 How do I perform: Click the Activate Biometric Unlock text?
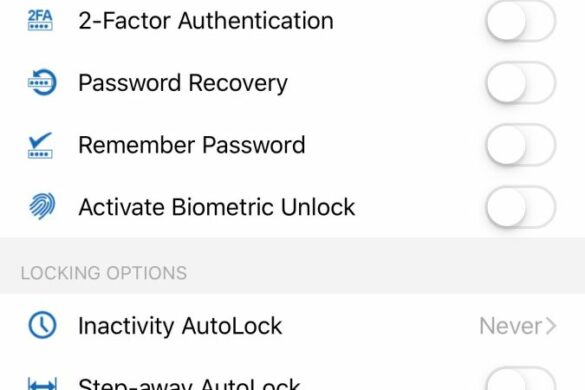[217, 207]
